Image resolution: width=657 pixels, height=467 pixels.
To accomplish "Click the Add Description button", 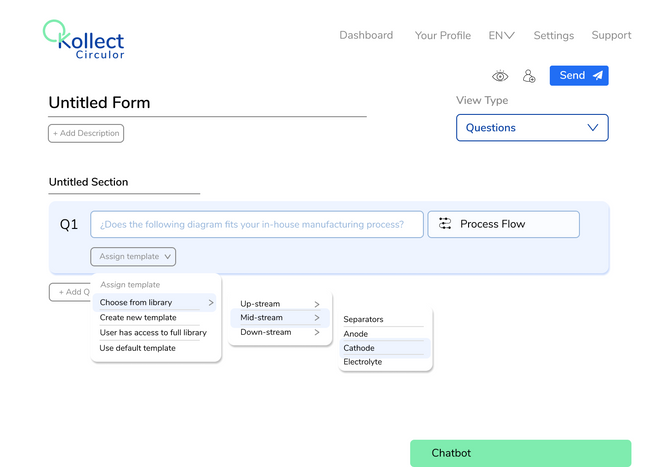I will coord(86,133).
